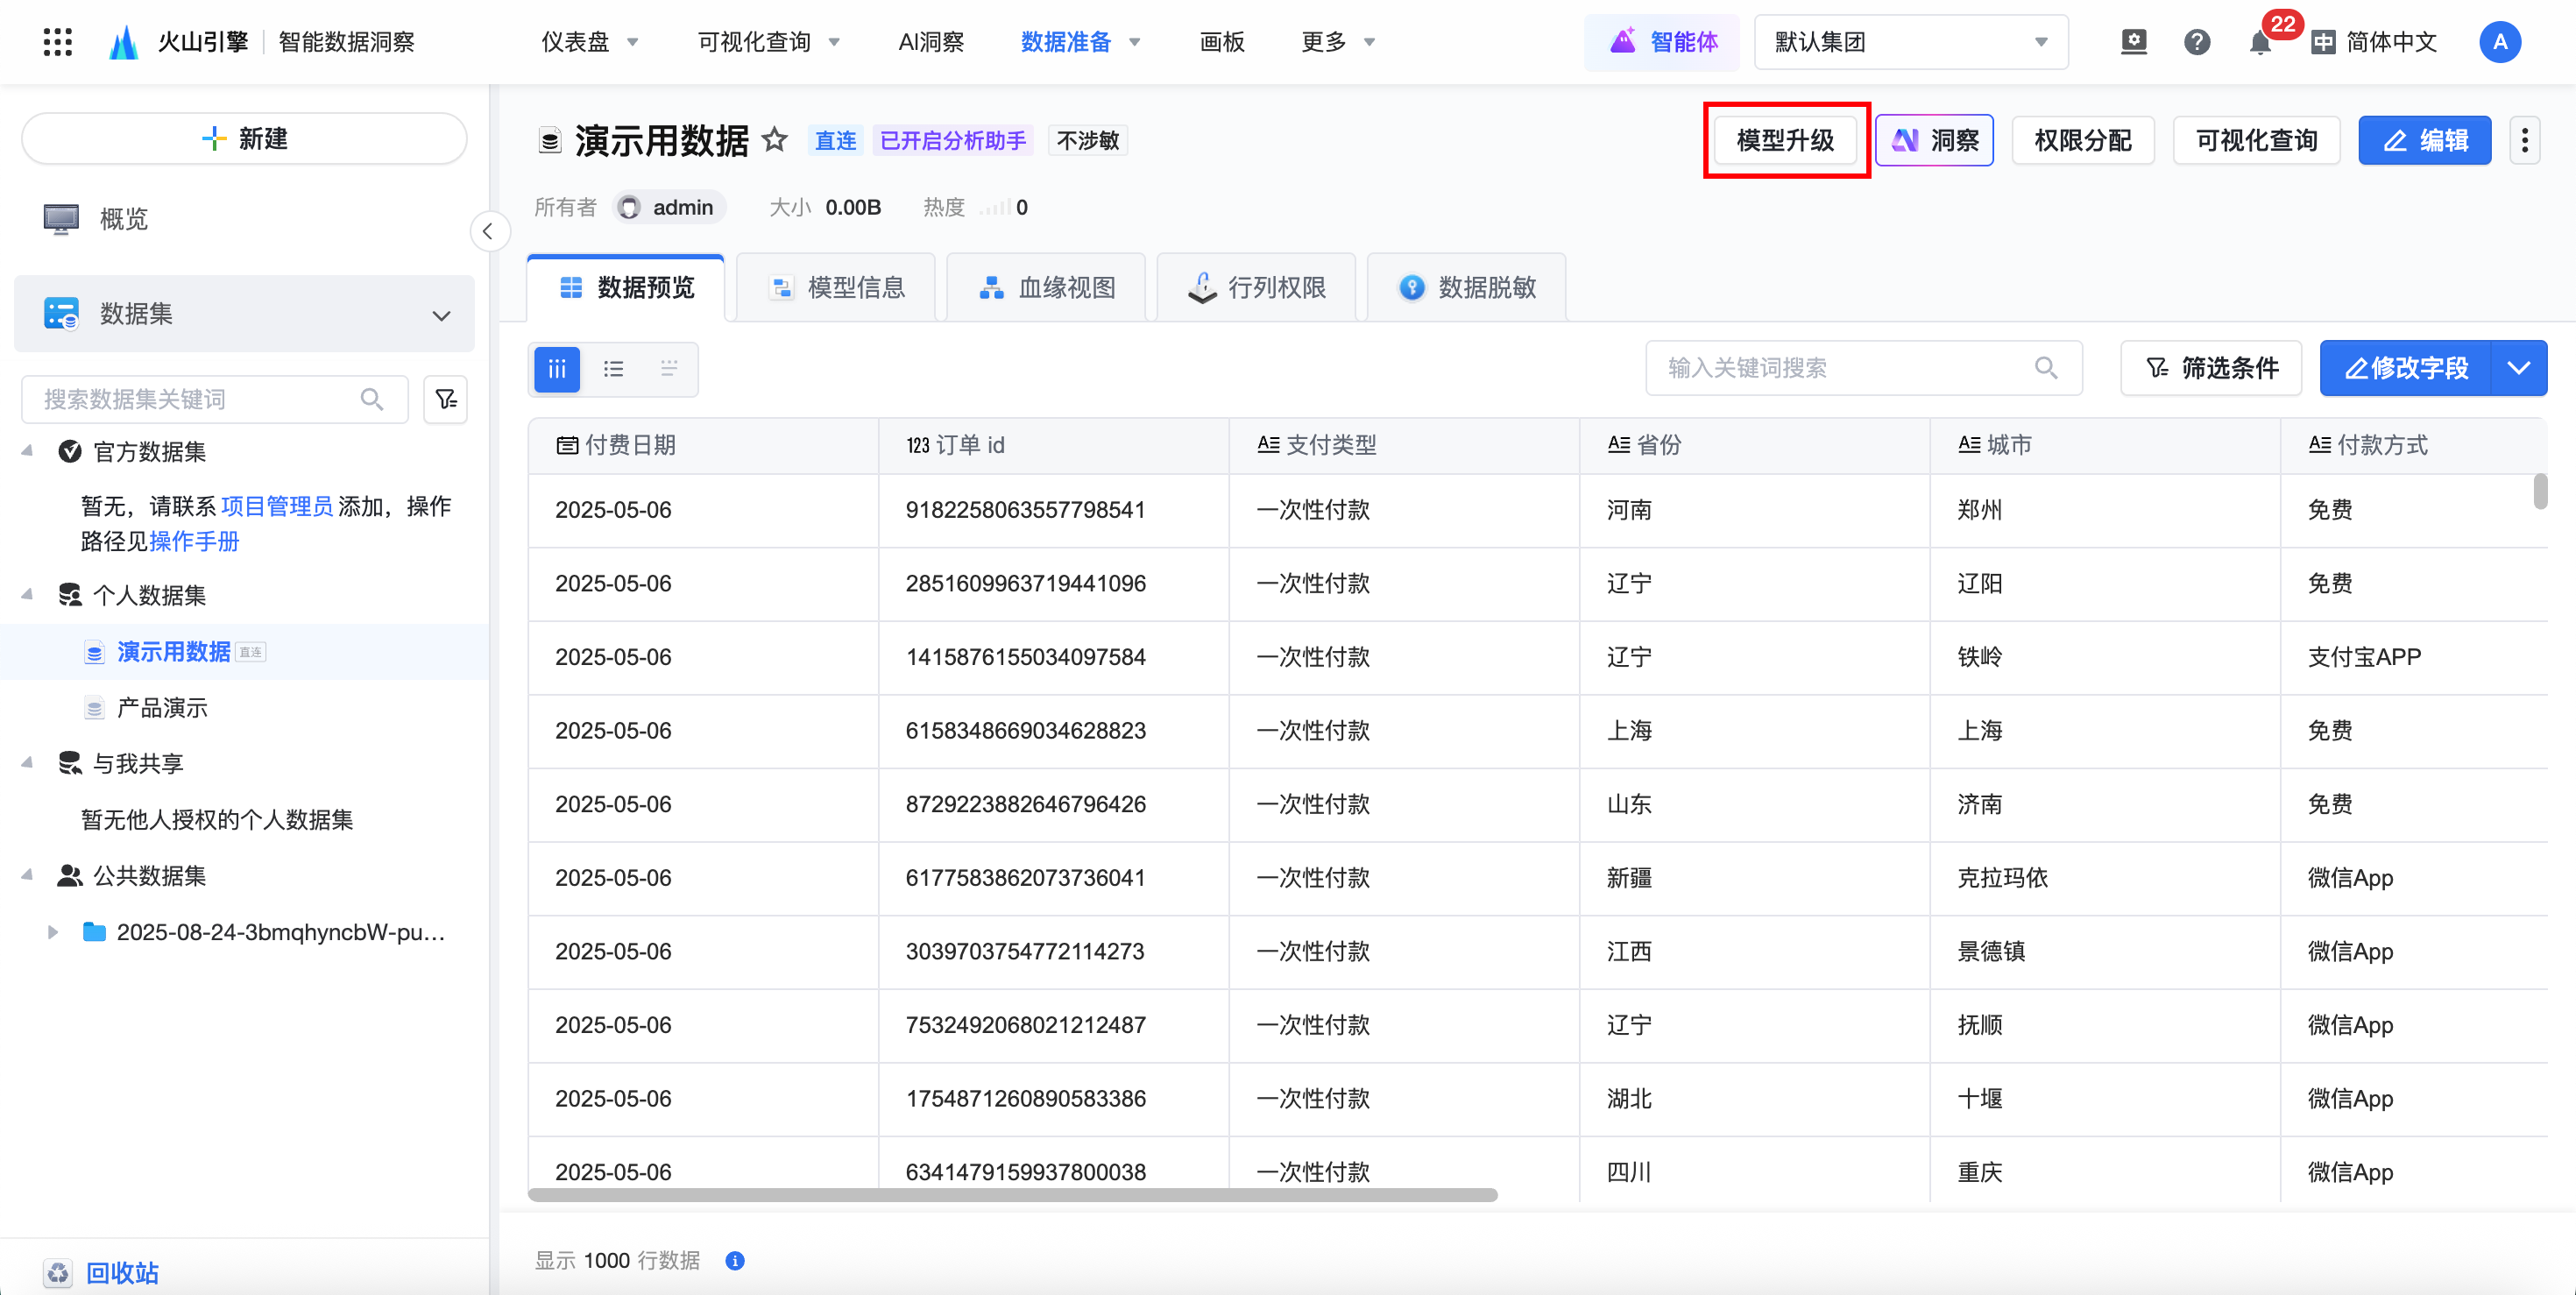Click the info icon next to row count
Viewport: 2576px width, 1295px height.
click(735, 1260)
